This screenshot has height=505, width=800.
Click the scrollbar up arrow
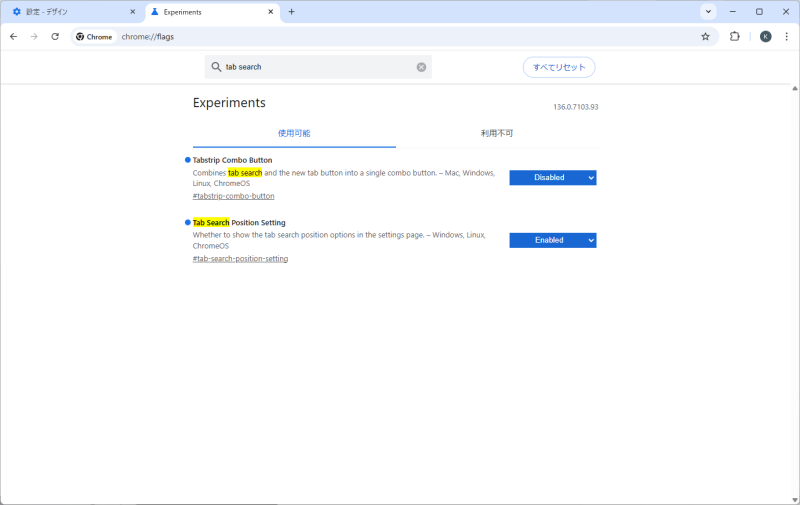point(795,88)
